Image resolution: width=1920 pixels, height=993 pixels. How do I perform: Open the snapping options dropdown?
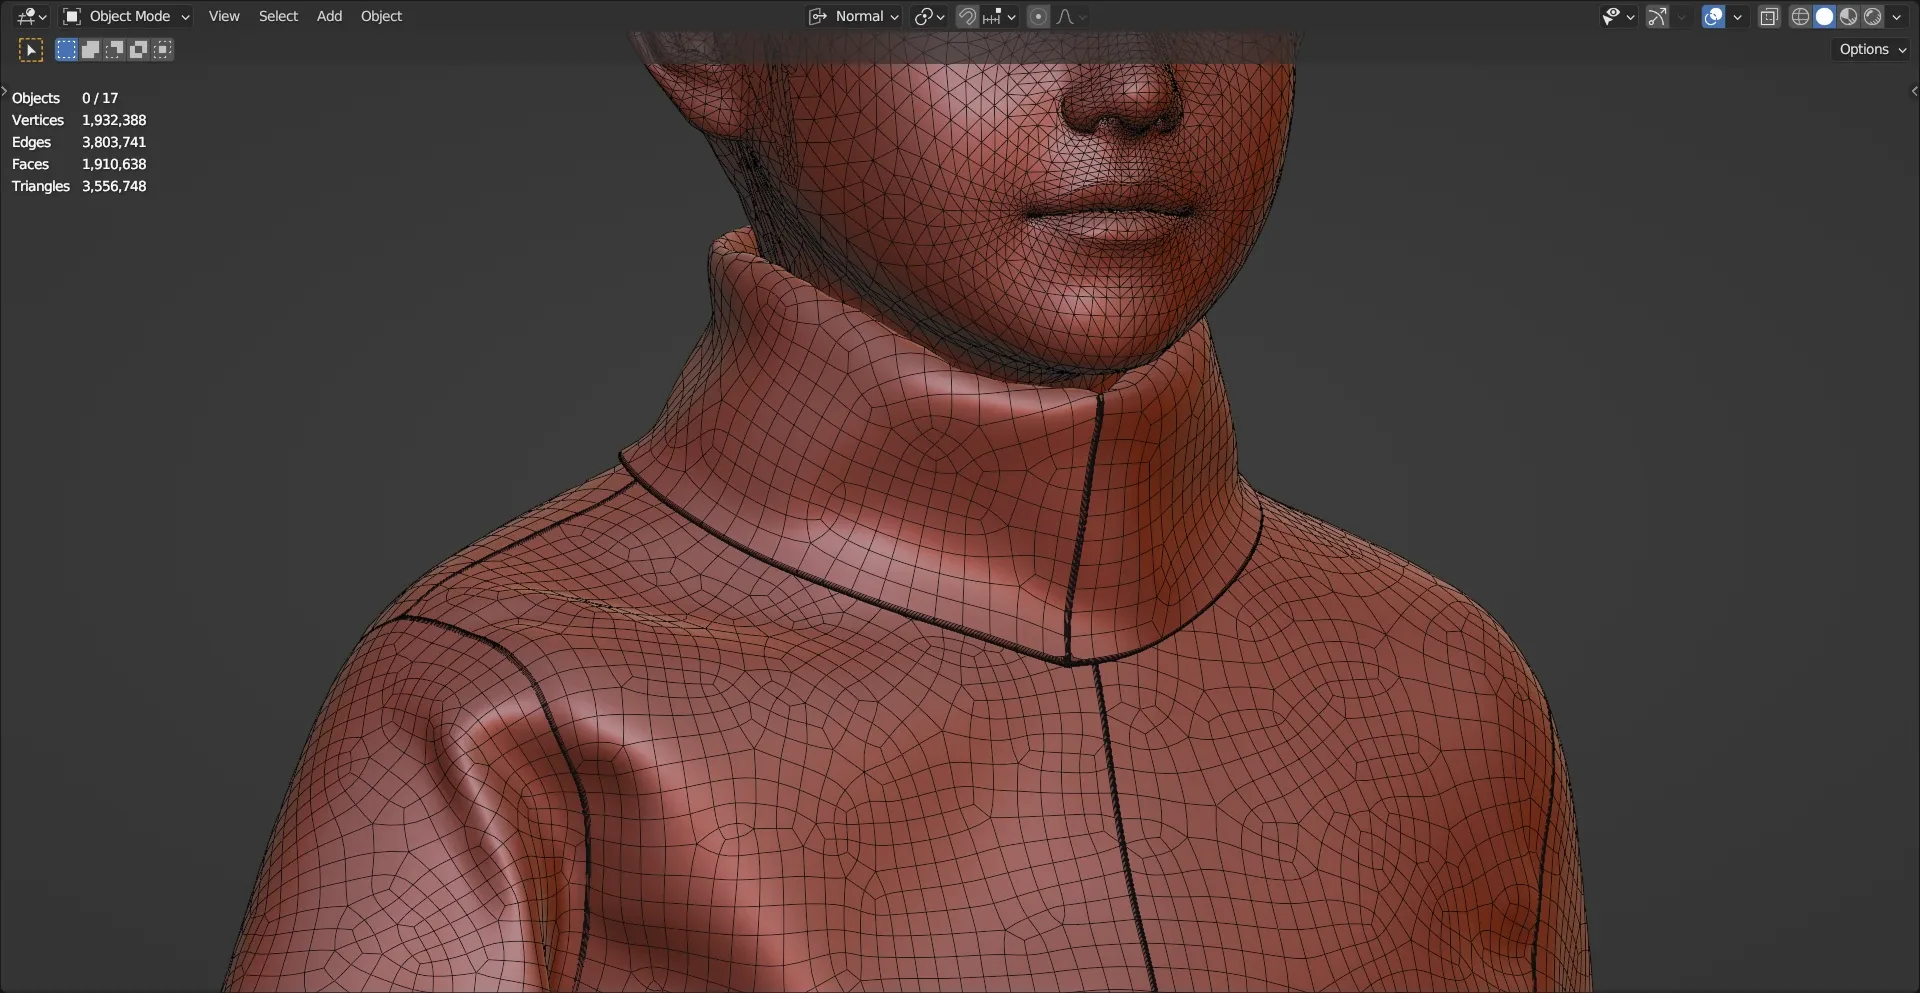[999, 16]
